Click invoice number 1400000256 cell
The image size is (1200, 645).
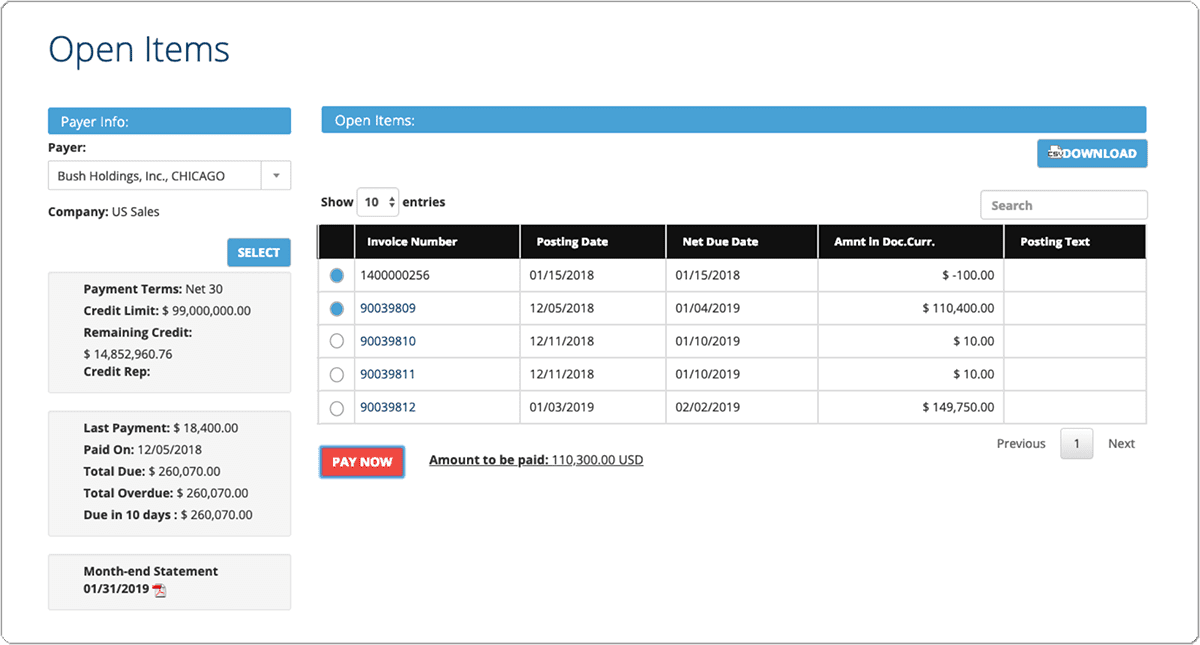437,275
